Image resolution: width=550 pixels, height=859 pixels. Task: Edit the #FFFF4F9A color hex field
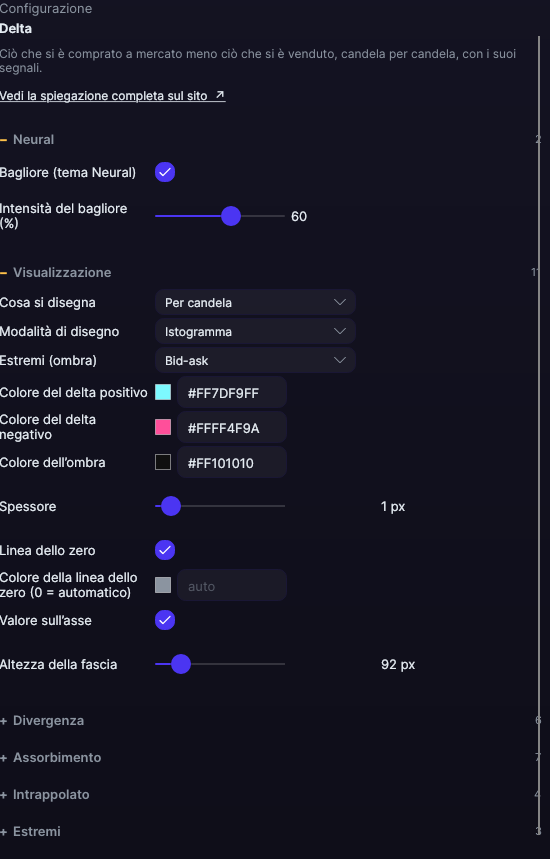click(x=232, y=428)
